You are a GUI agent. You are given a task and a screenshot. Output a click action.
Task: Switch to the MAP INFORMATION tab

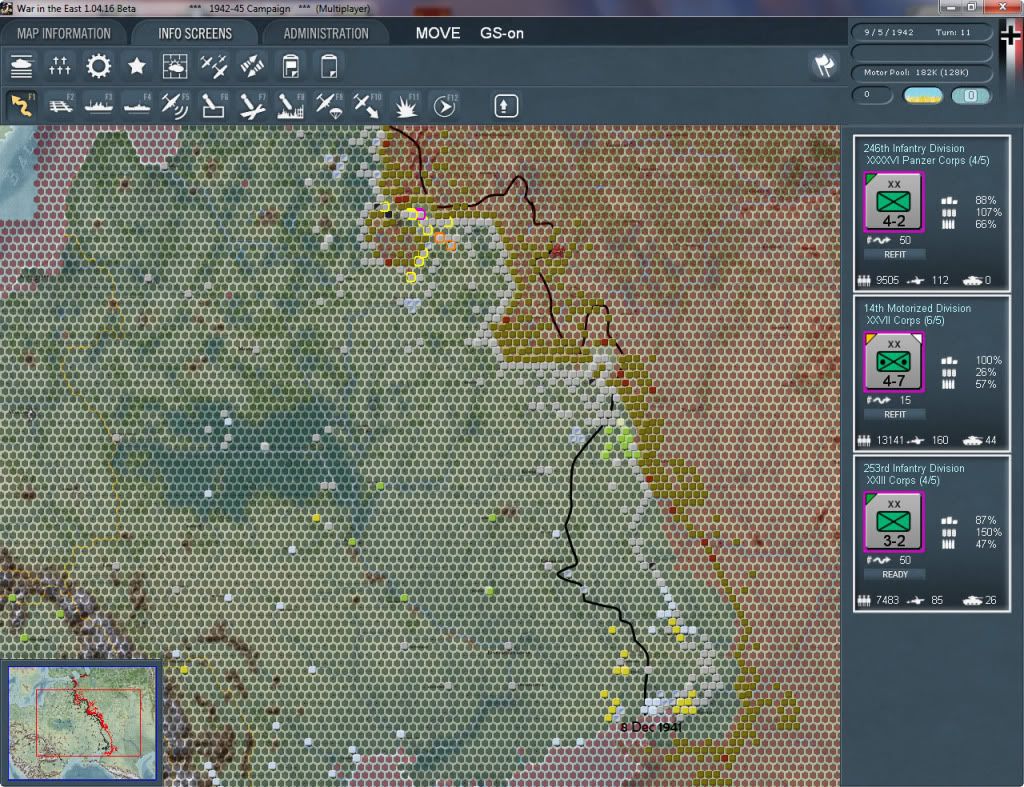click(64, 33)
